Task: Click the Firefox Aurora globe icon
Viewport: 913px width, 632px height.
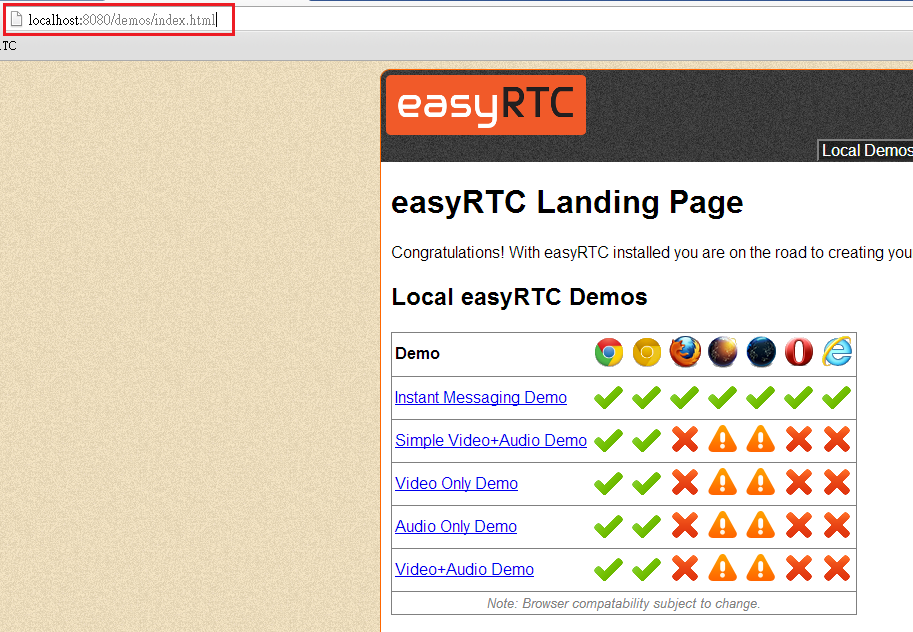Action: (723, 352)
